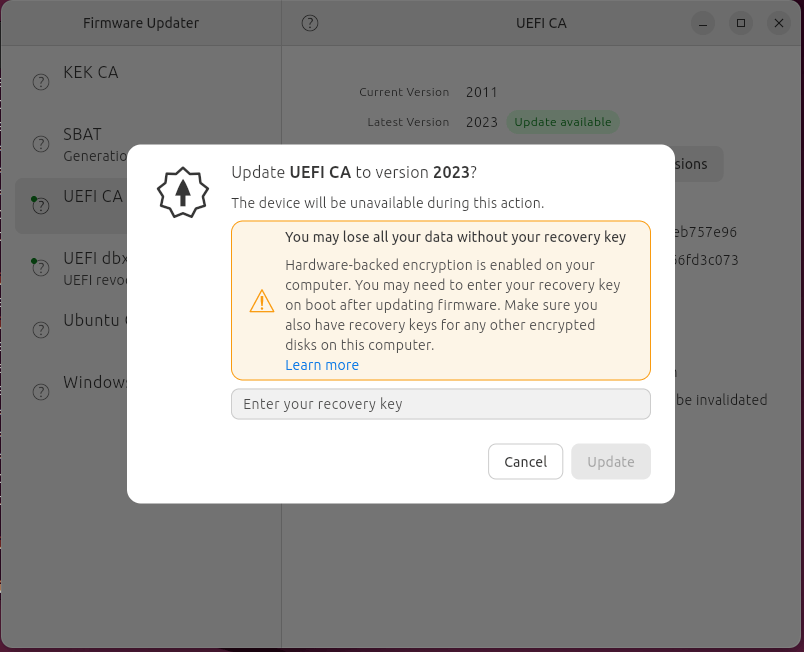Screen dimensions: 804x652
Task: Open the Learn more link
Action: point(322,365)
